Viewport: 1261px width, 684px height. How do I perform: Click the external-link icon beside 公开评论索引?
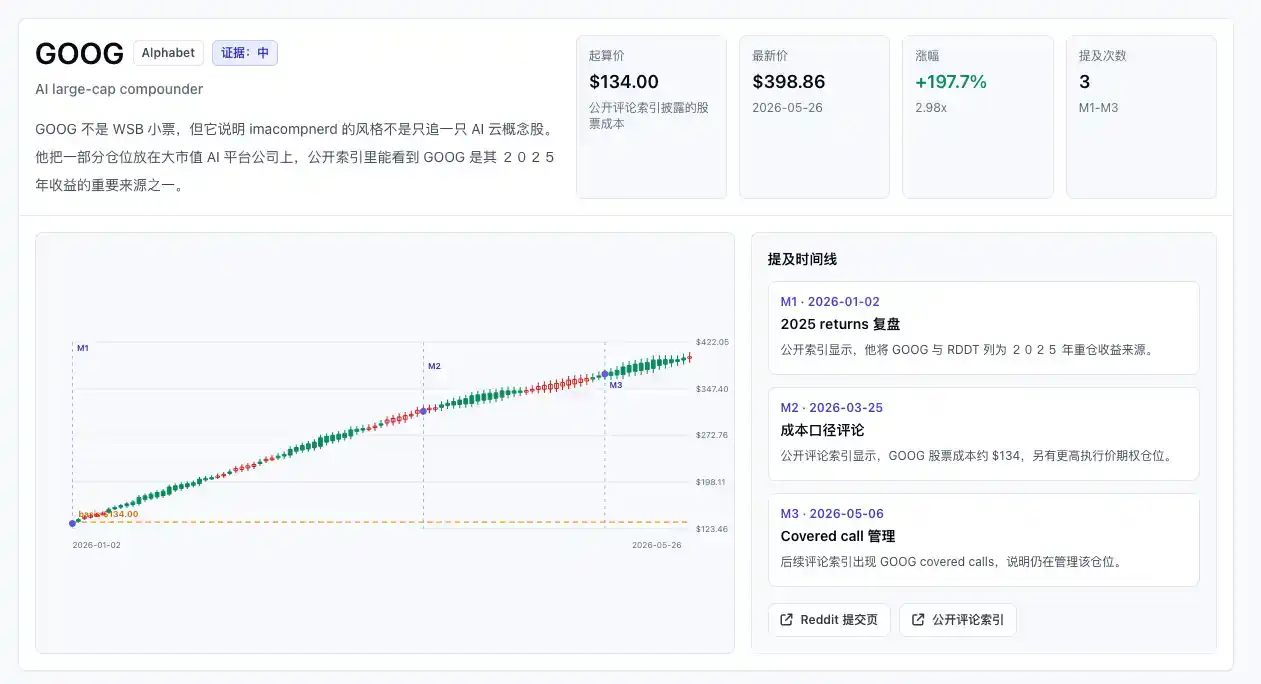(x=918, y=620)
